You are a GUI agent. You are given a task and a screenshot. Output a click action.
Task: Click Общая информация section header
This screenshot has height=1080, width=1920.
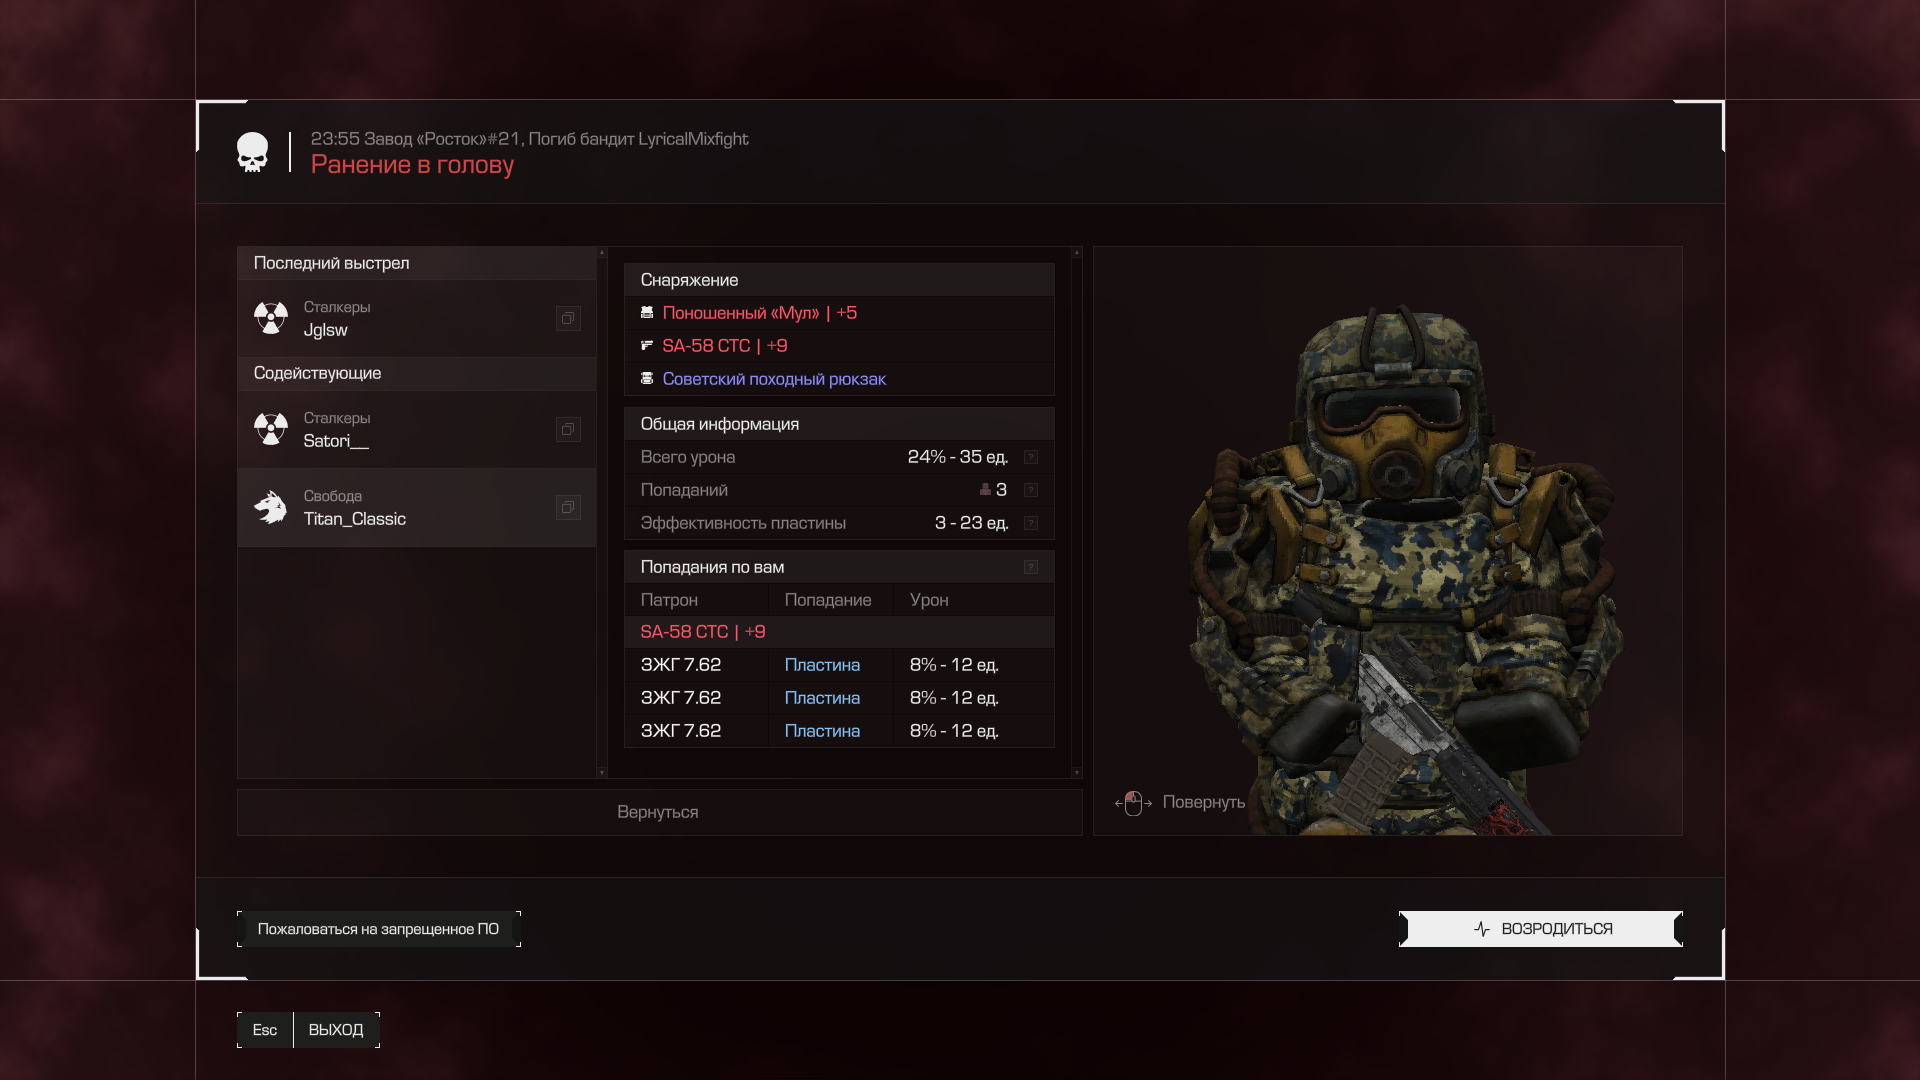click(839, 424)
